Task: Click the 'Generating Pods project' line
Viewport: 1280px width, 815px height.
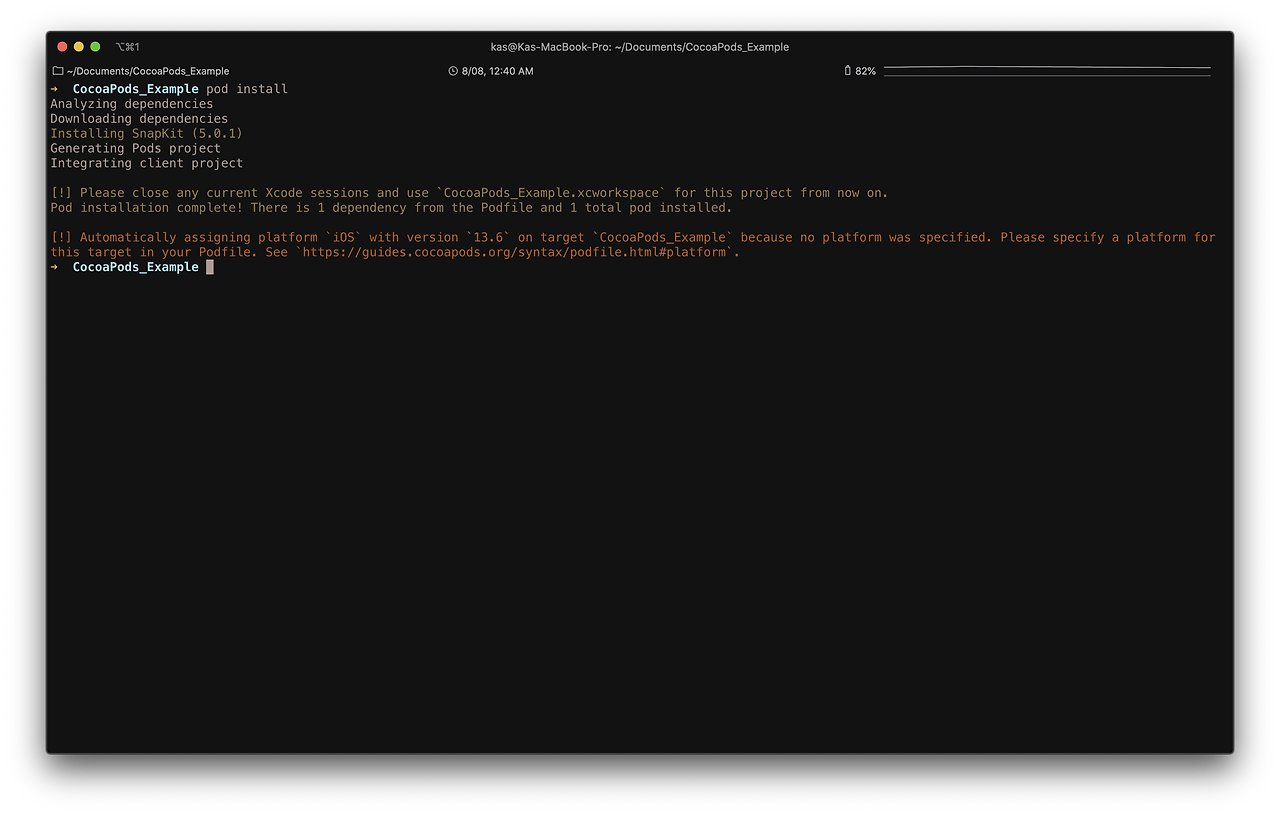Action: pyautogui.click(x=136, y=149)
